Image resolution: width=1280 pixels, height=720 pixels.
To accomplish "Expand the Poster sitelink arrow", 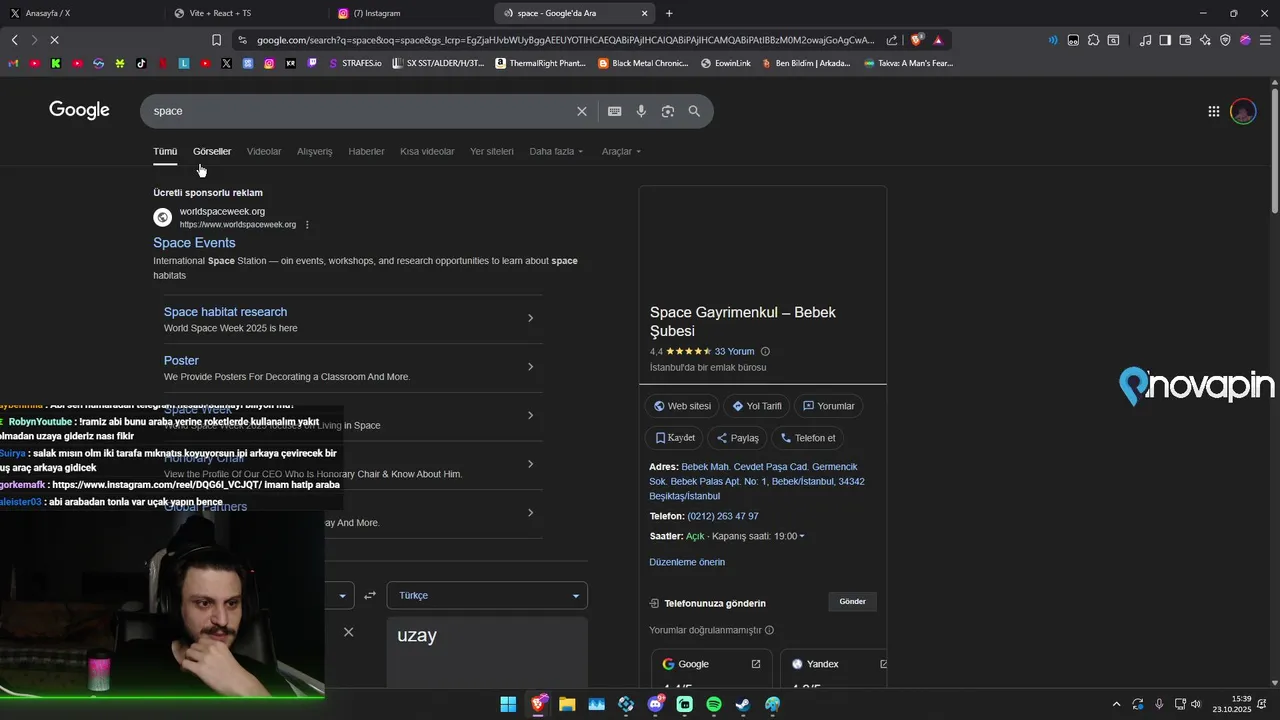I will pyautogui.click(x=530, y=367).
